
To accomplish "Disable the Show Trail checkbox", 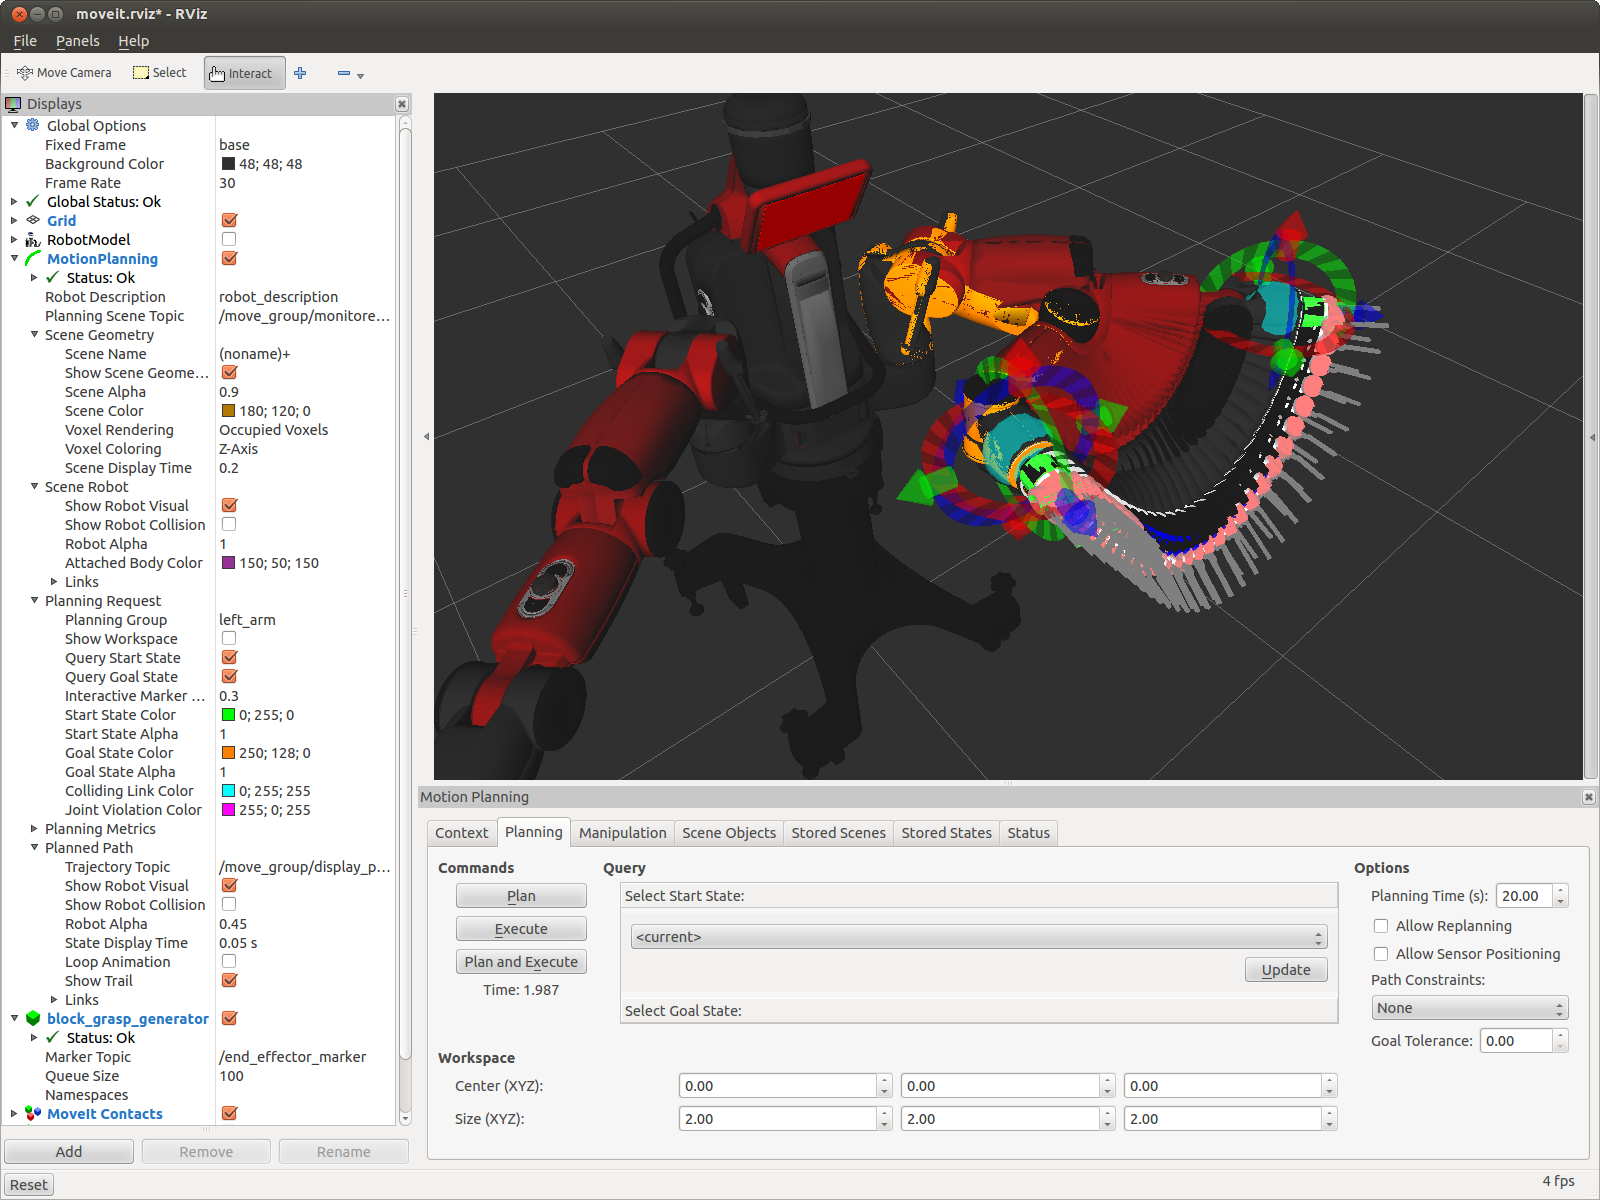I will click(x=229, y=981).
